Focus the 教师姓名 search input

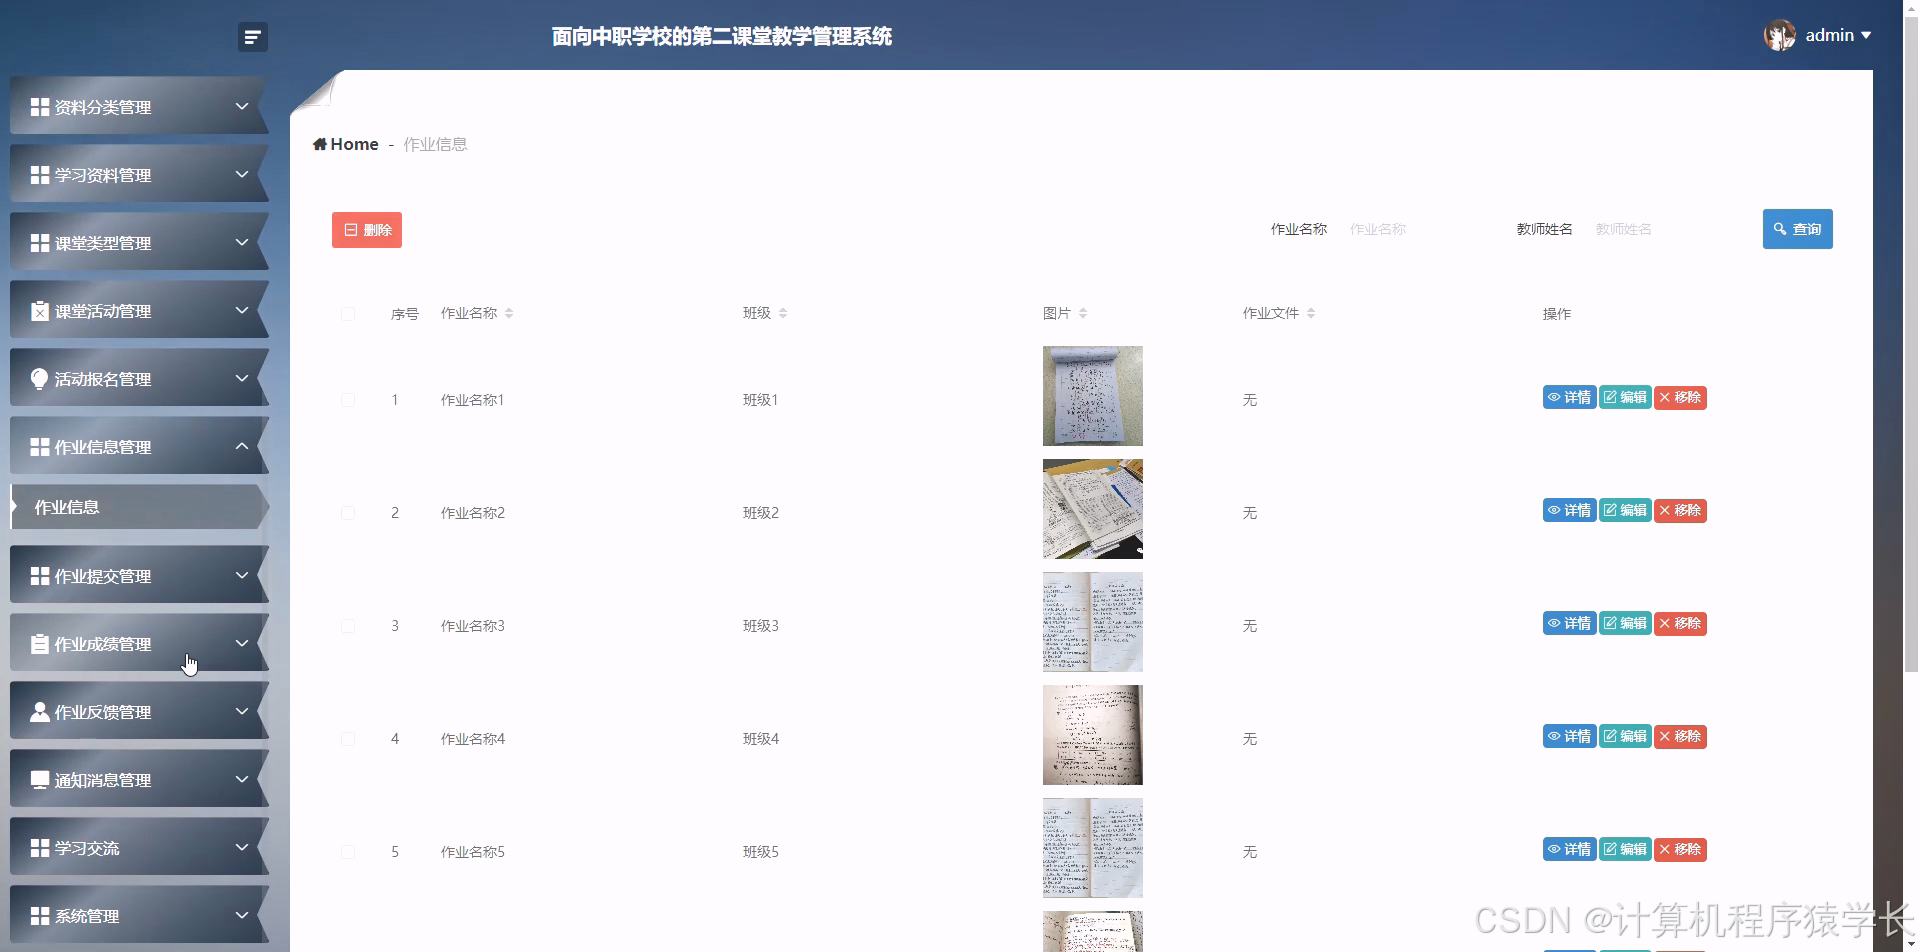[1661, 229]
